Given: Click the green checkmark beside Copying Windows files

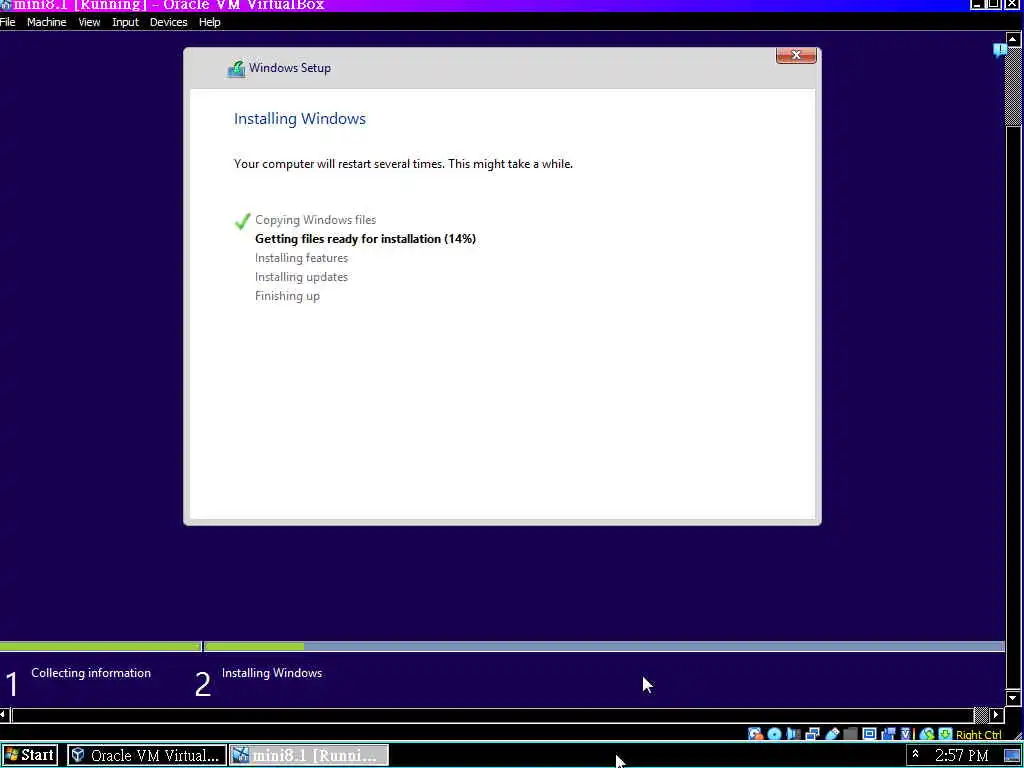Looking at the screenshot, I should (242, 221).
